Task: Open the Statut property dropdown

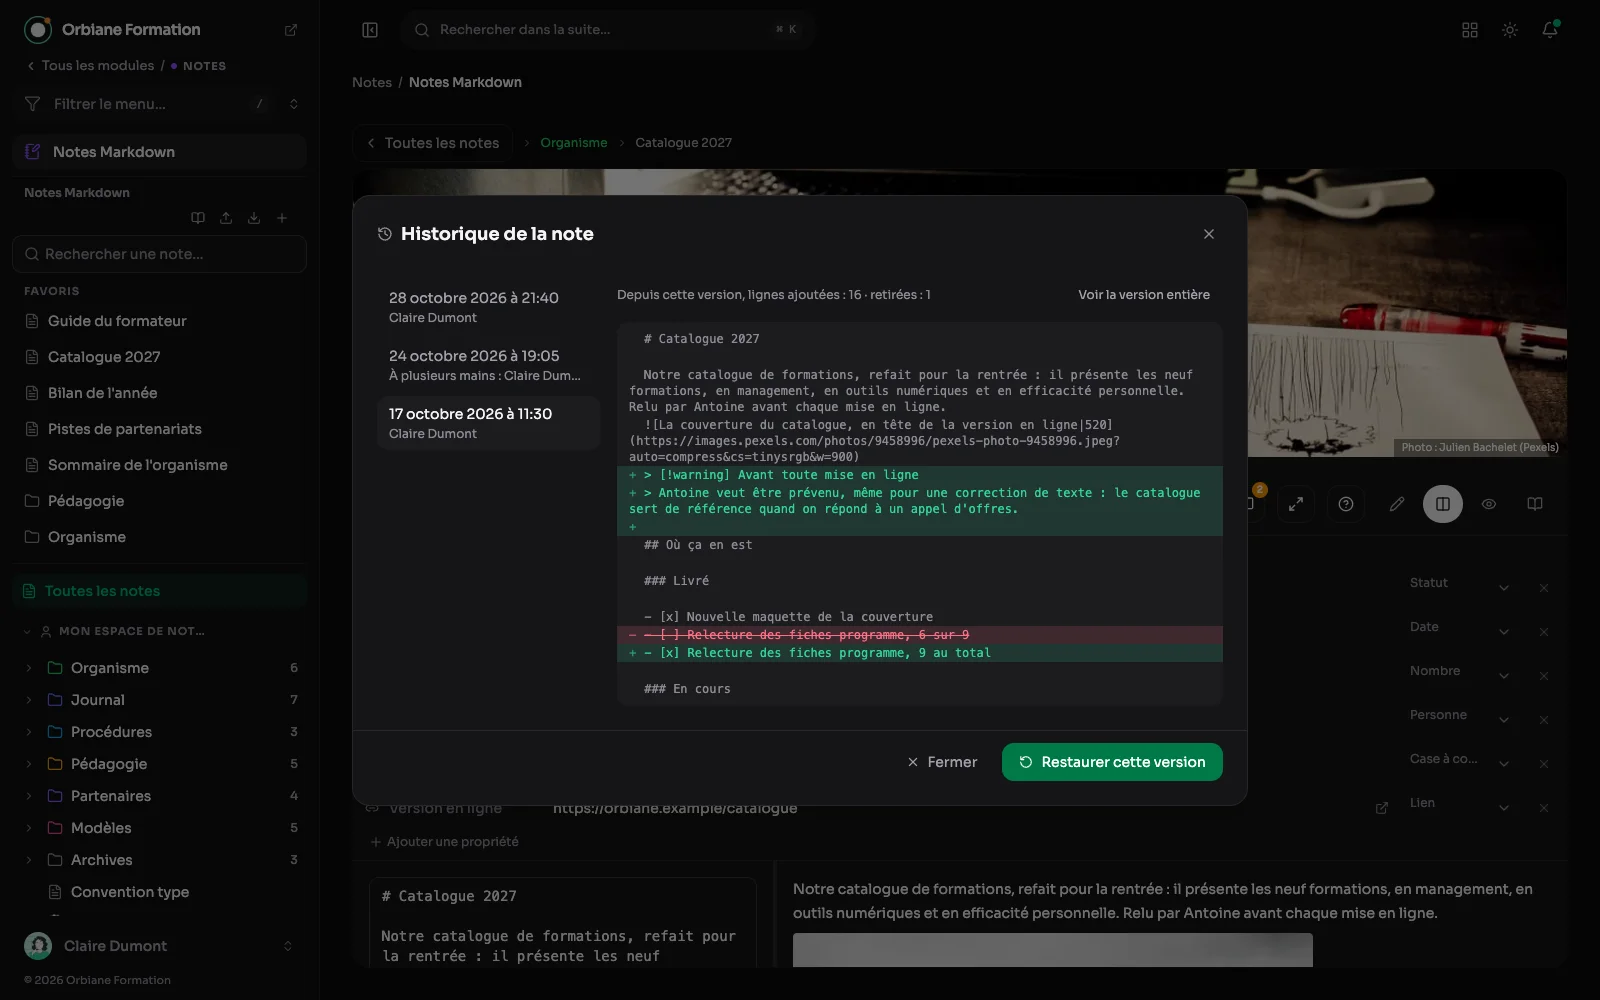Action: (1504, 588)
